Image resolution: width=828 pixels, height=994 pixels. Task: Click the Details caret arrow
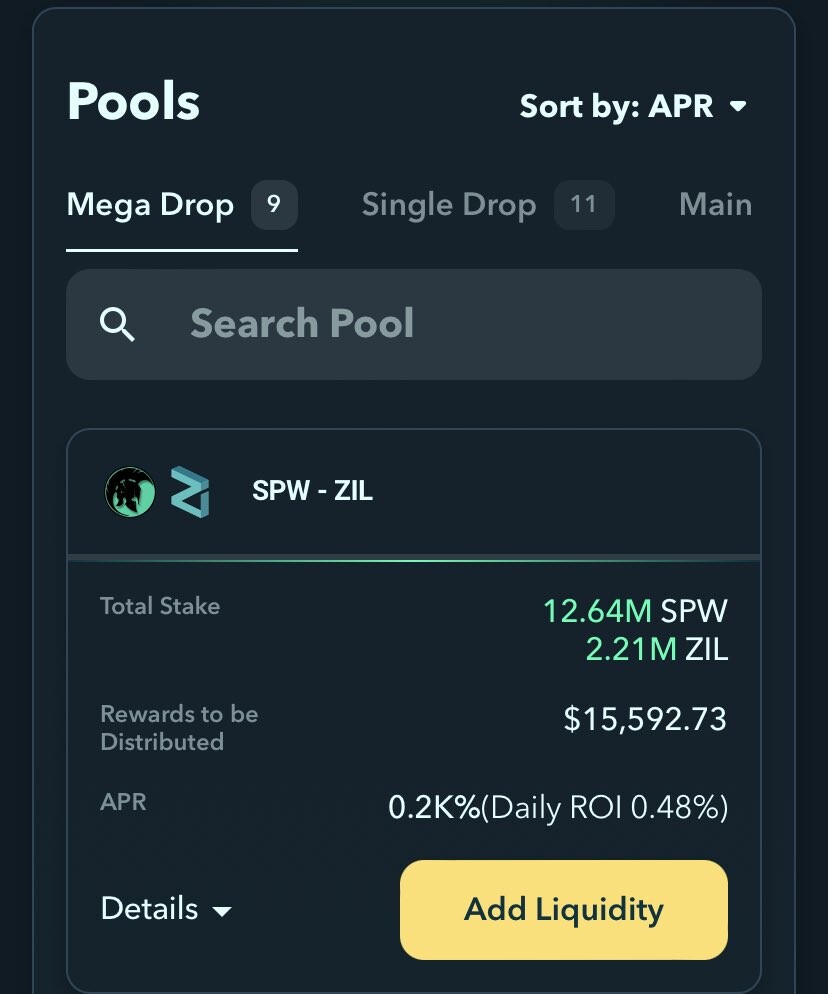[221, 912]
